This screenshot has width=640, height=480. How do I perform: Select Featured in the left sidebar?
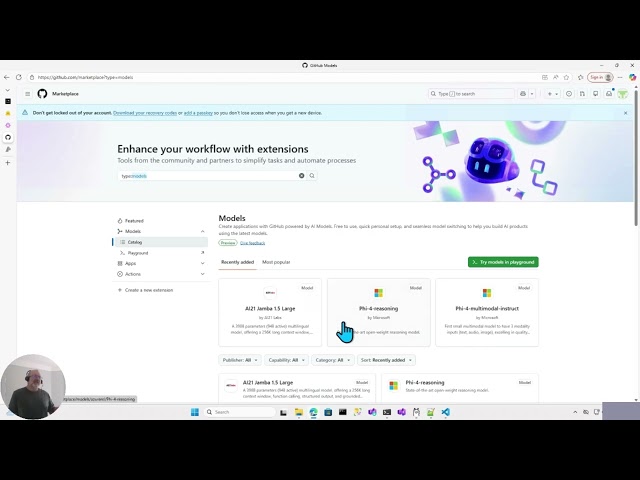(134, 221)
